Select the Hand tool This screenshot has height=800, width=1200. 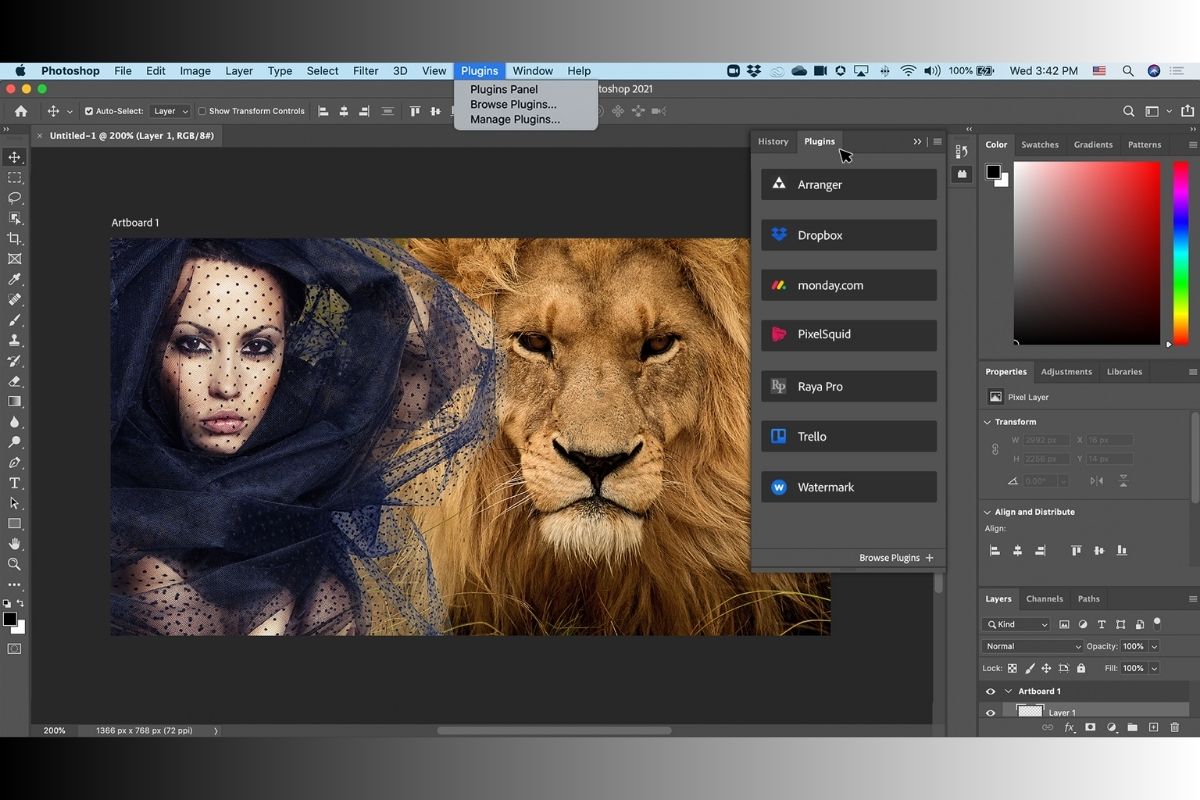point(14,544)
